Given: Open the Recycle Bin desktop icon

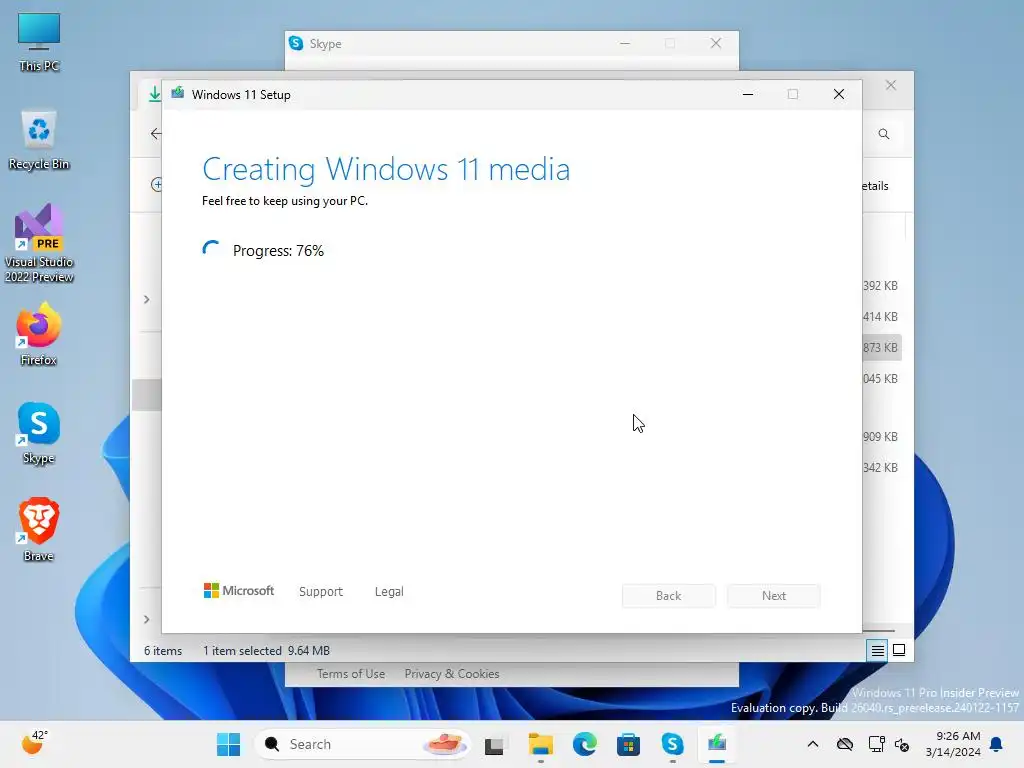Looking at the screenshot, I should pos(39,139).
